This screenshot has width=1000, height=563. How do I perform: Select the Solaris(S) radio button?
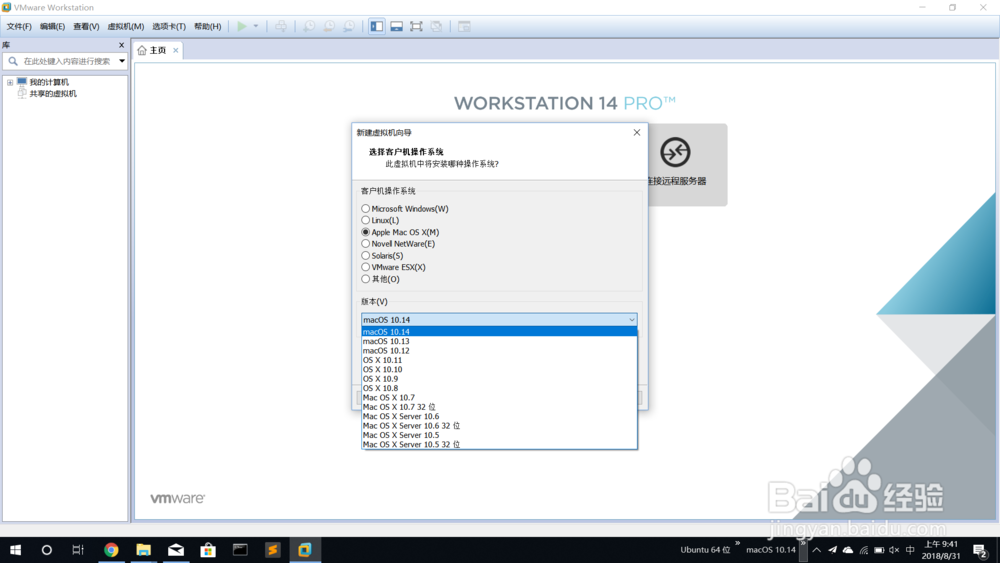[x=365, y=256]
